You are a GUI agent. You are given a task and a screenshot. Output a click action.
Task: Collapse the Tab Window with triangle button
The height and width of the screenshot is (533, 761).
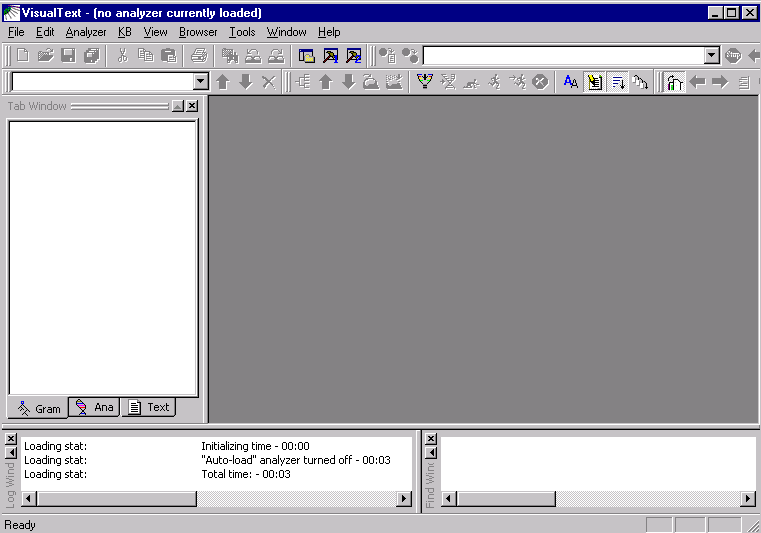(x=178, y=106)
